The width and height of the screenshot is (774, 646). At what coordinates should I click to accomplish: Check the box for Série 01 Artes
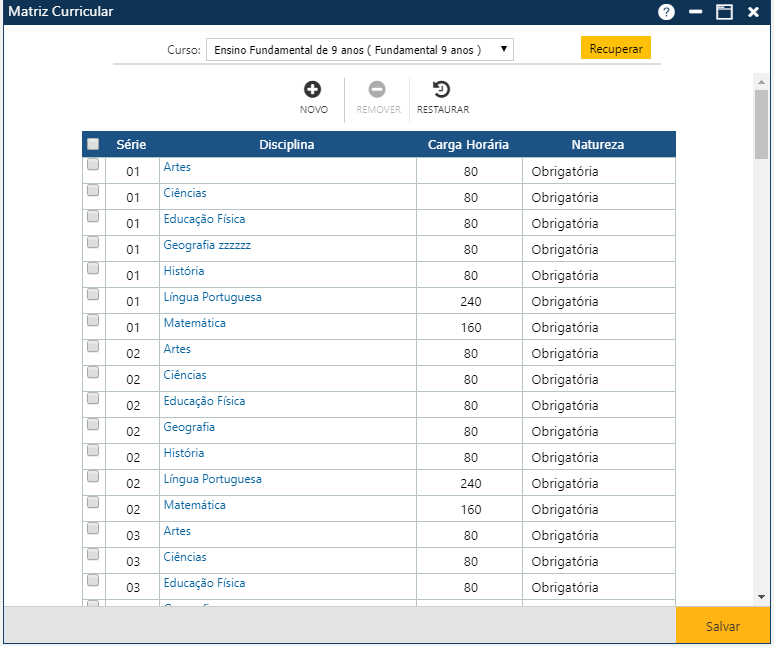click(93, 165)
